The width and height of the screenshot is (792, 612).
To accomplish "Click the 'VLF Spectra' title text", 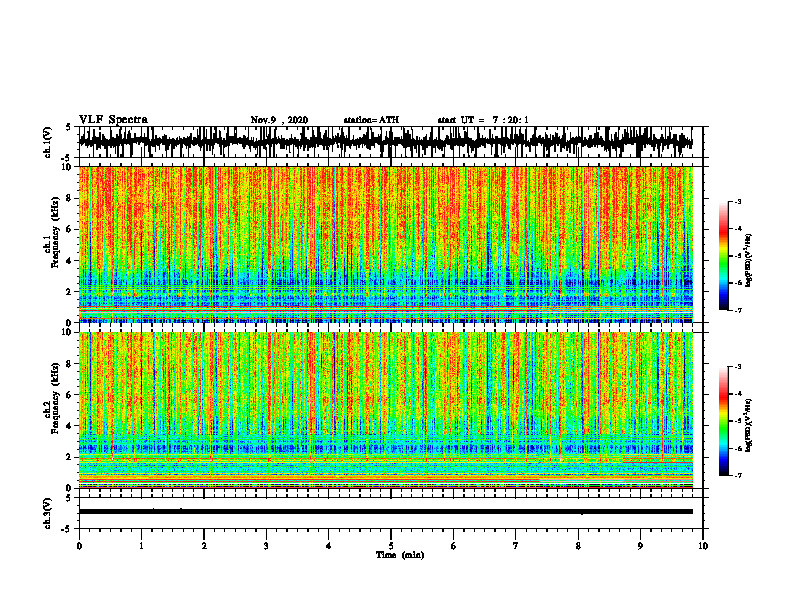I will pos(113,120).
